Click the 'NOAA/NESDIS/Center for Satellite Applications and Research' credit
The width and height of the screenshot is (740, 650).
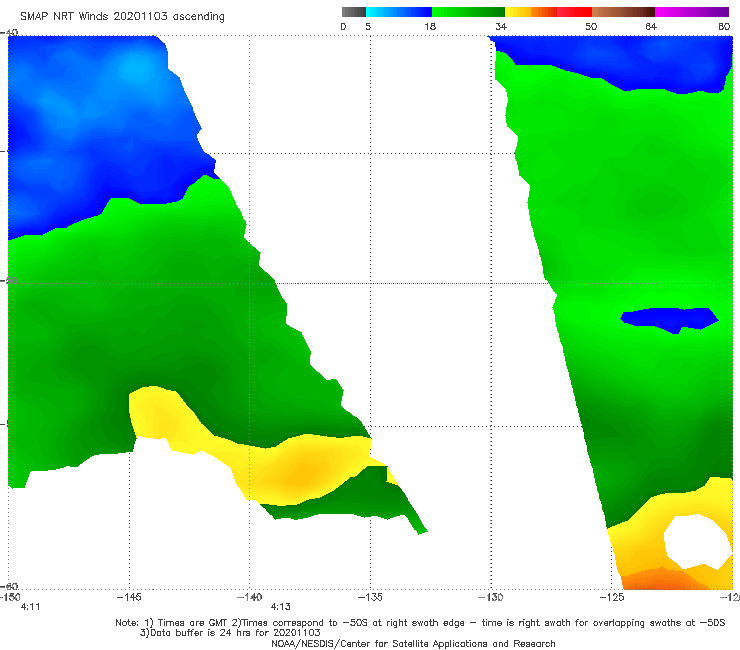tap(413, 644)
